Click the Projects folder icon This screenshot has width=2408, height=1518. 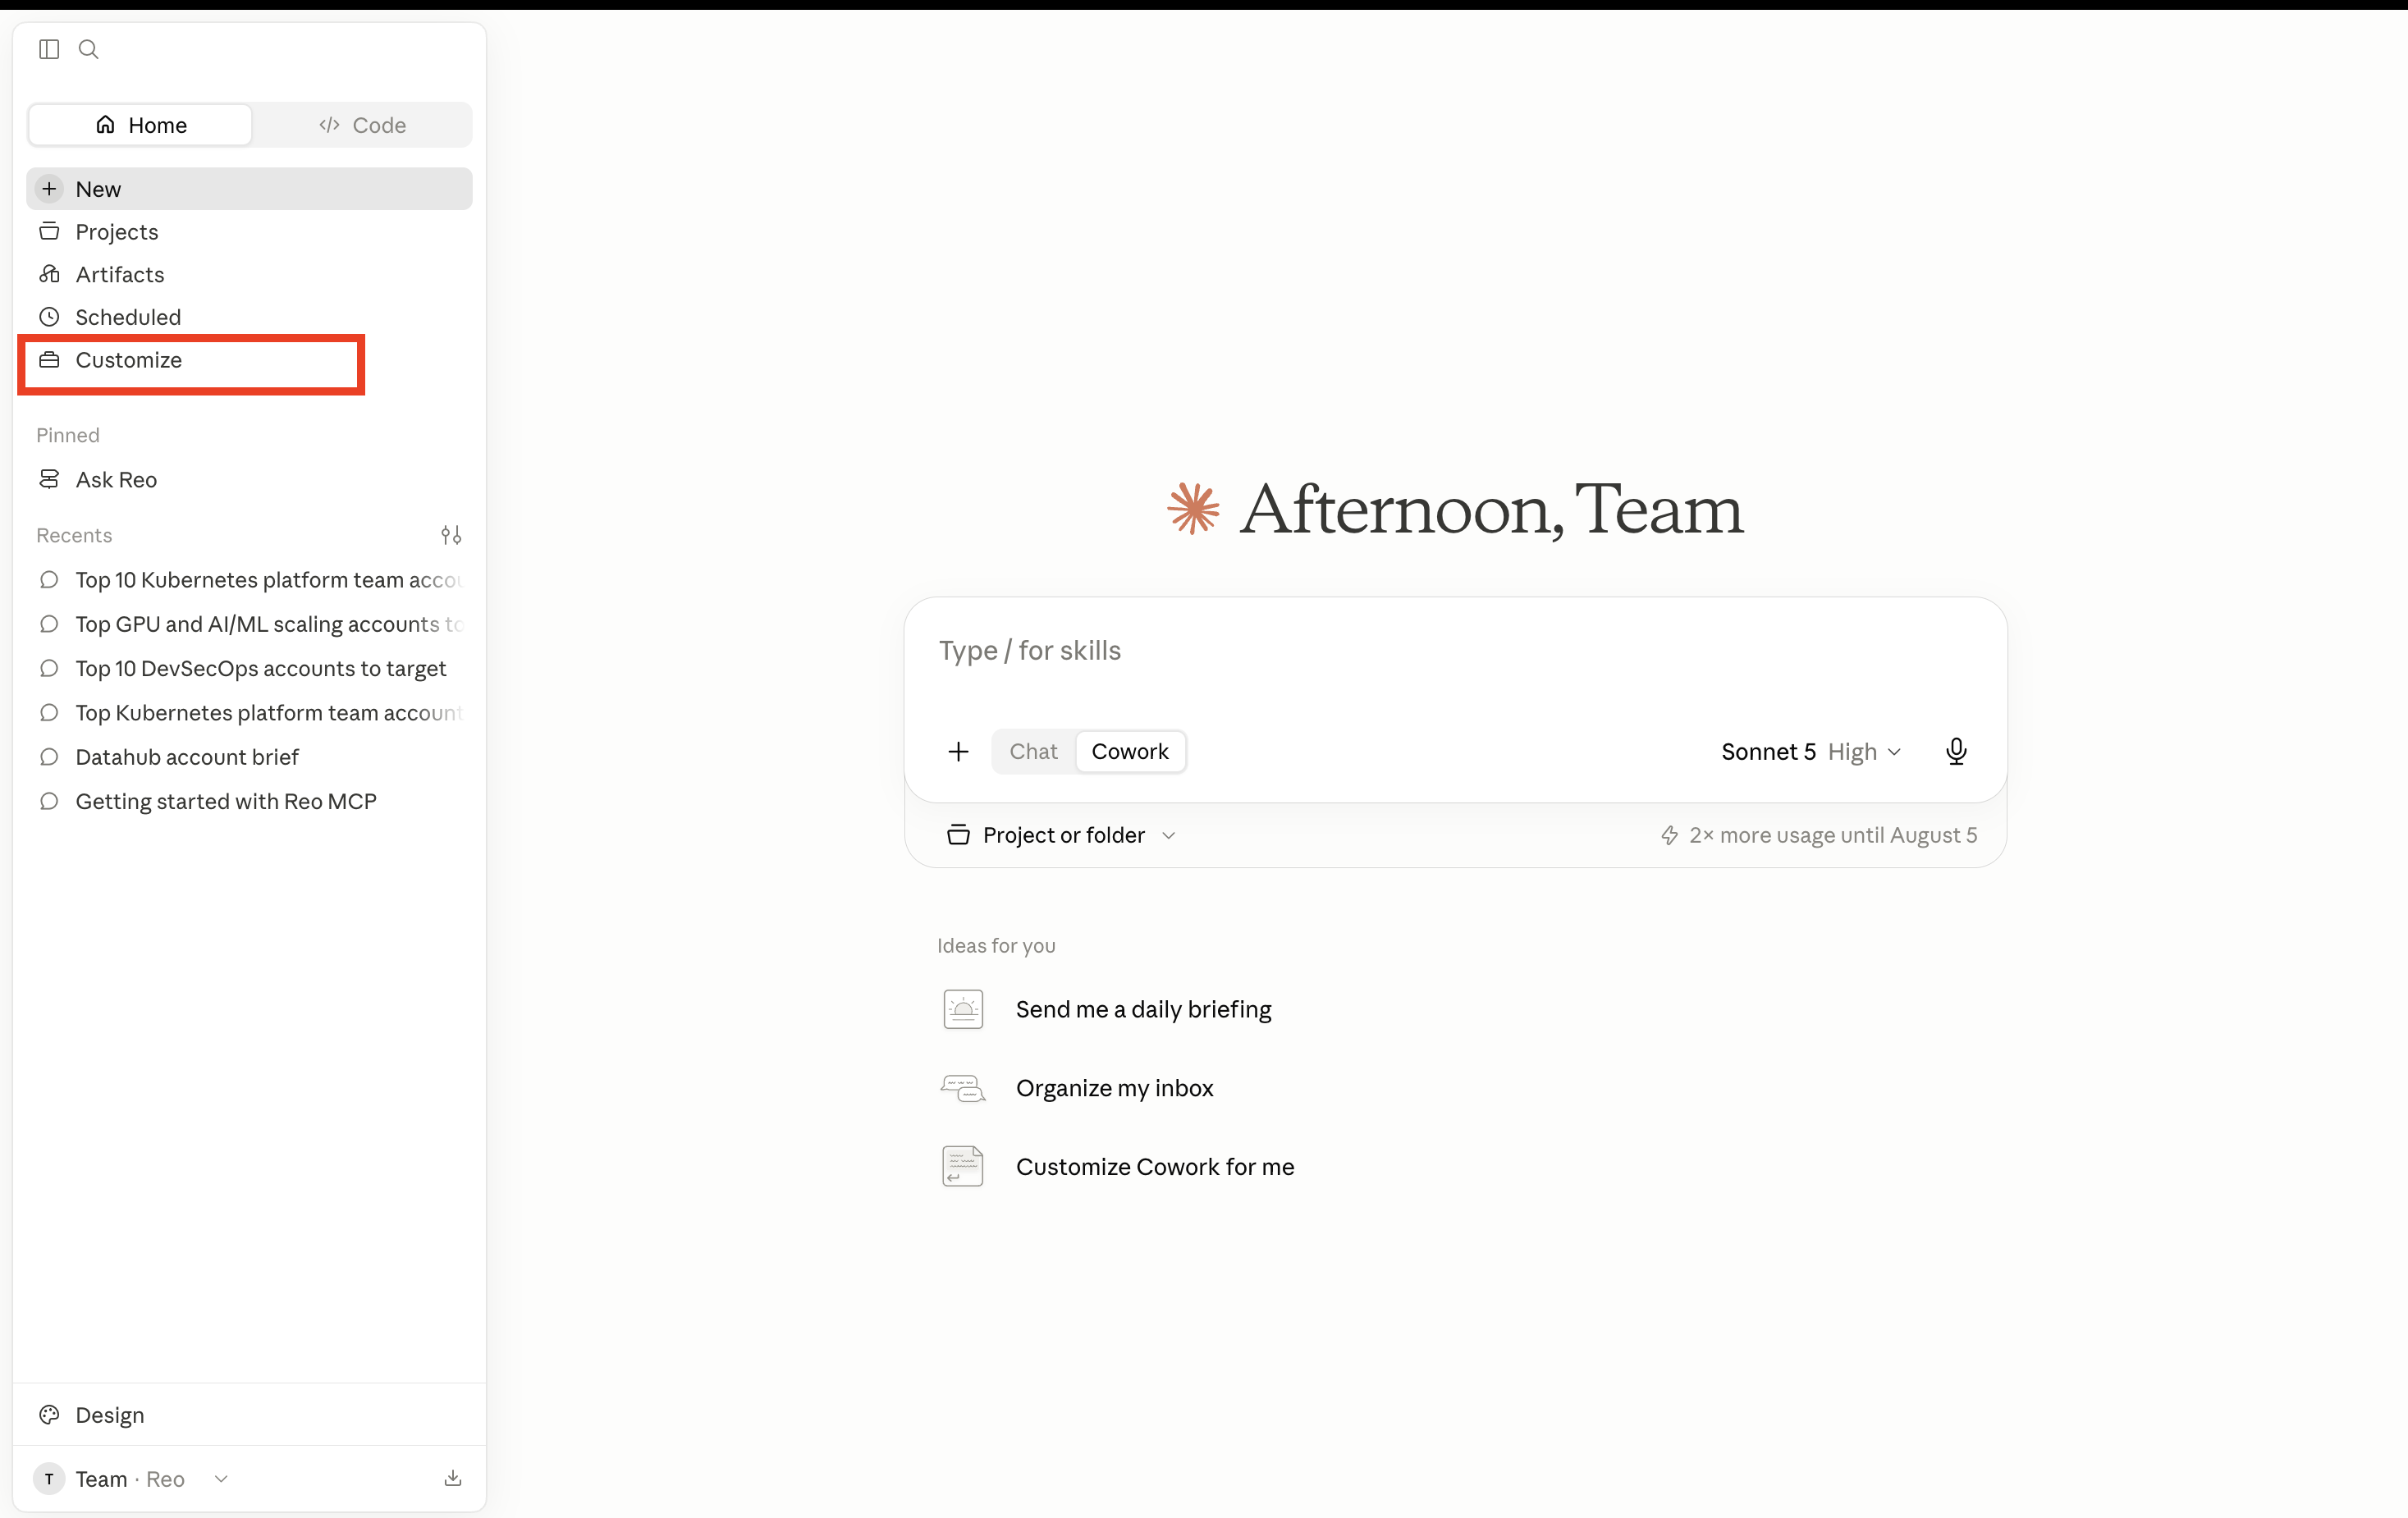coord(49,231)
